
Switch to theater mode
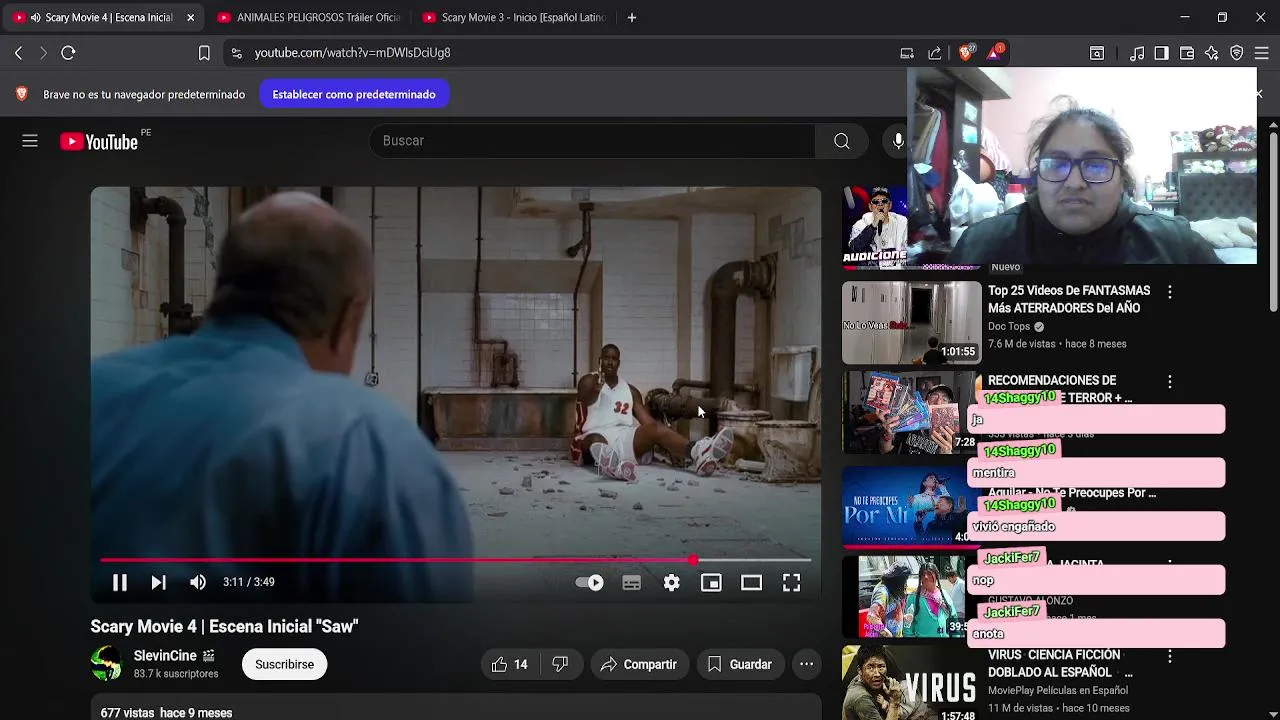pos(751,582)
